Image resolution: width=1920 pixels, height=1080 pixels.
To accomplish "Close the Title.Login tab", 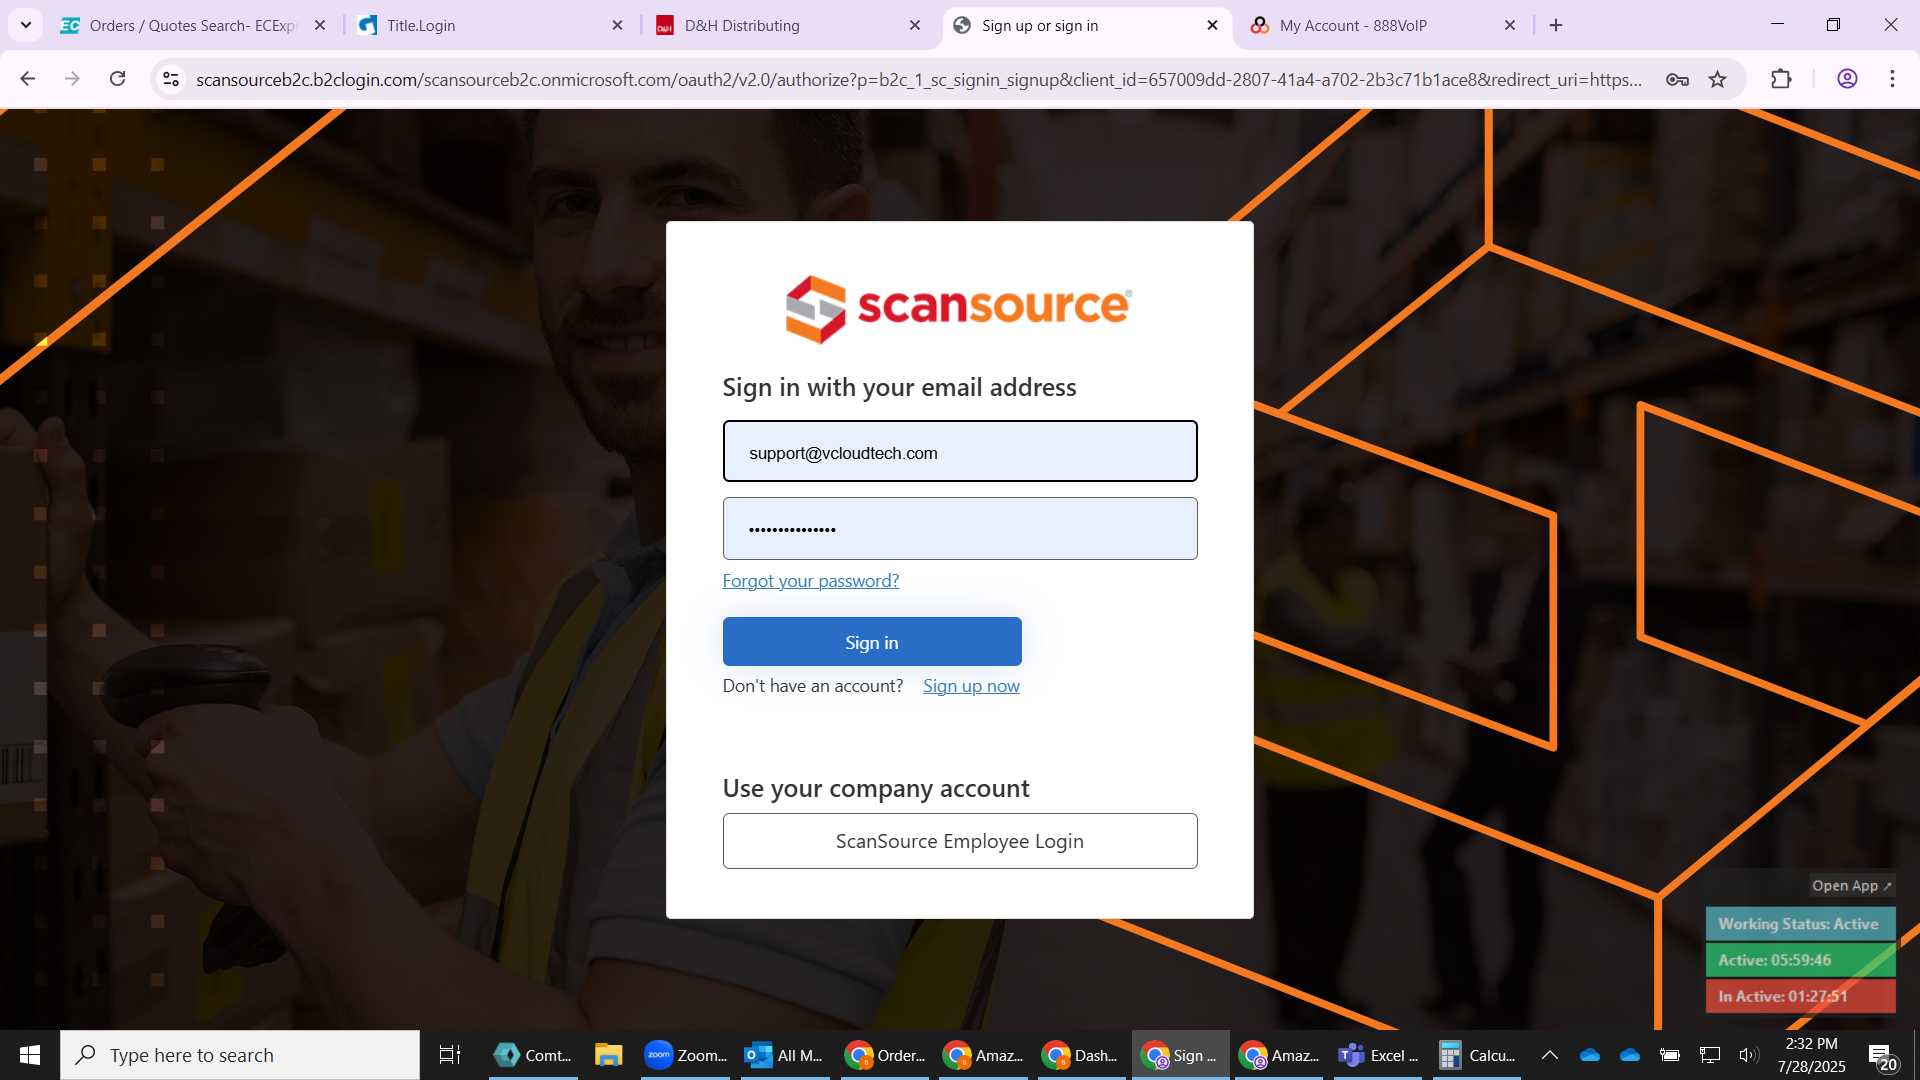I will pos(617,25).
